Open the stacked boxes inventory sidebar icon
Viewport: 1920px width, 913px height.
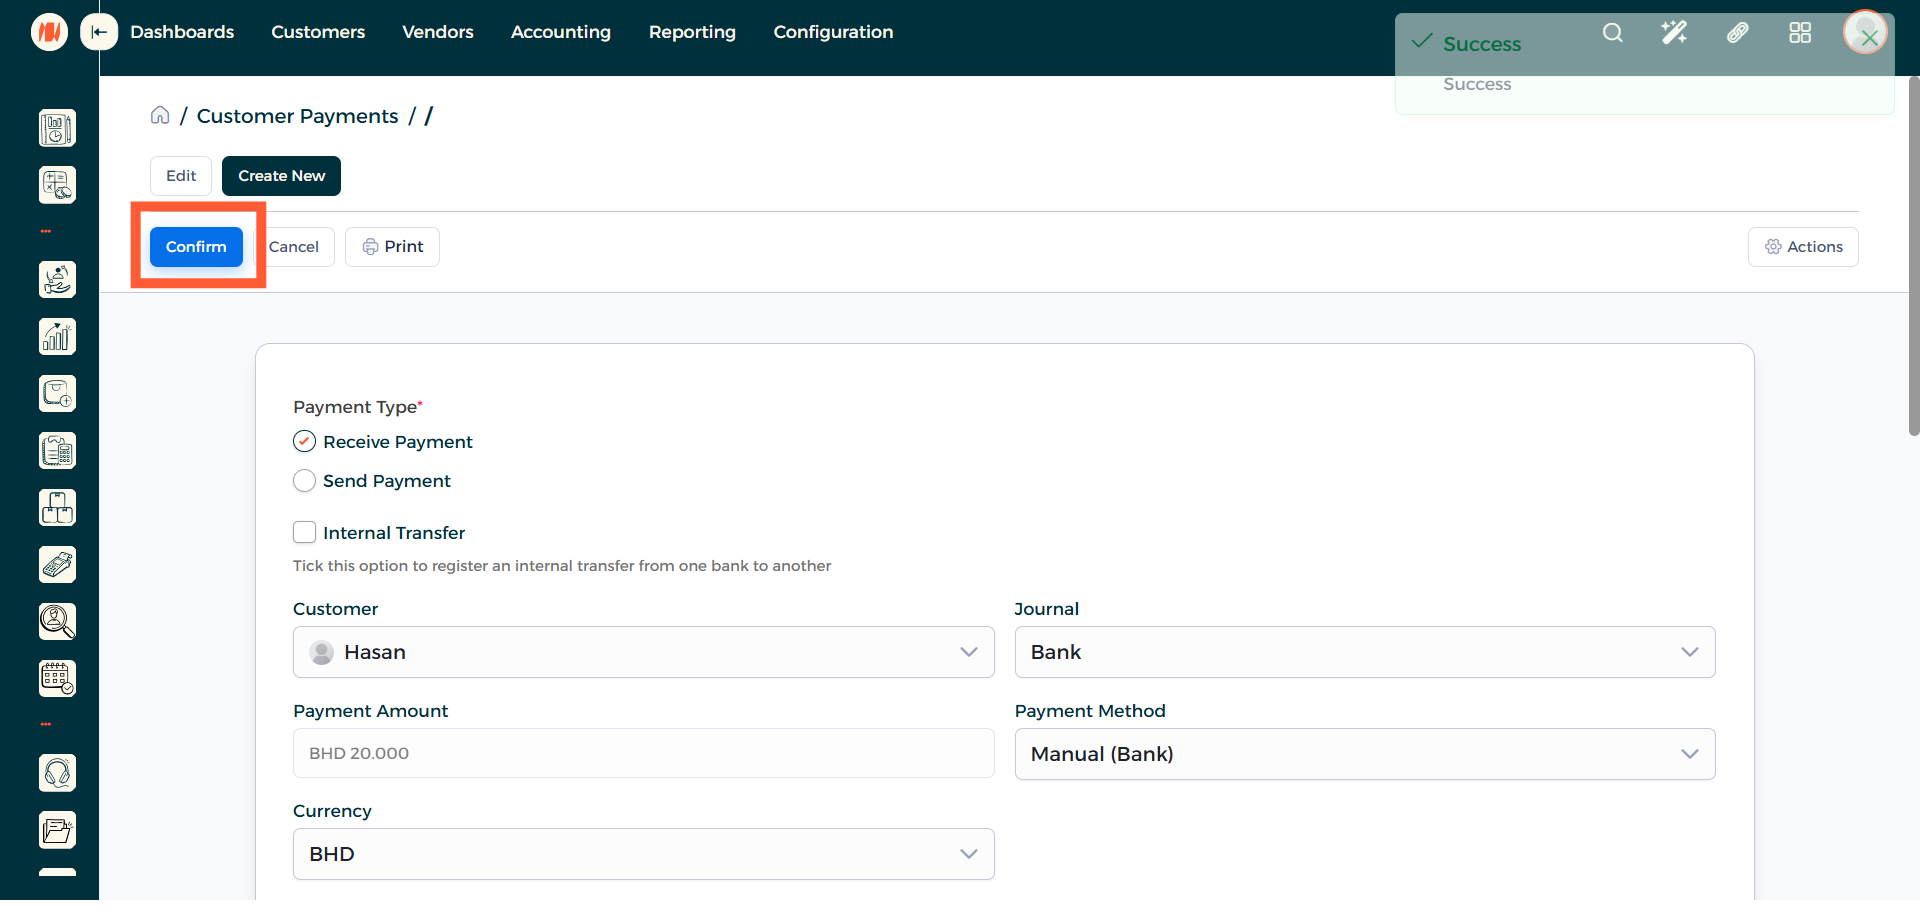click(x=57, y=508)
